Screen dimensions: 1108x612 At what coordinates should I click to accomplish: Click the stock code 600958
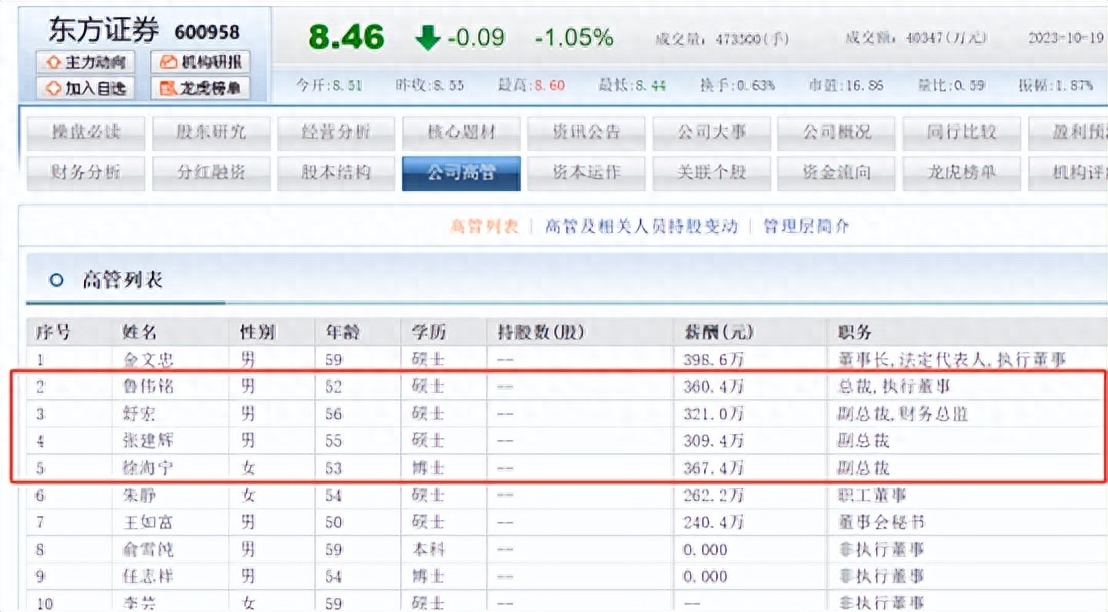207,32
